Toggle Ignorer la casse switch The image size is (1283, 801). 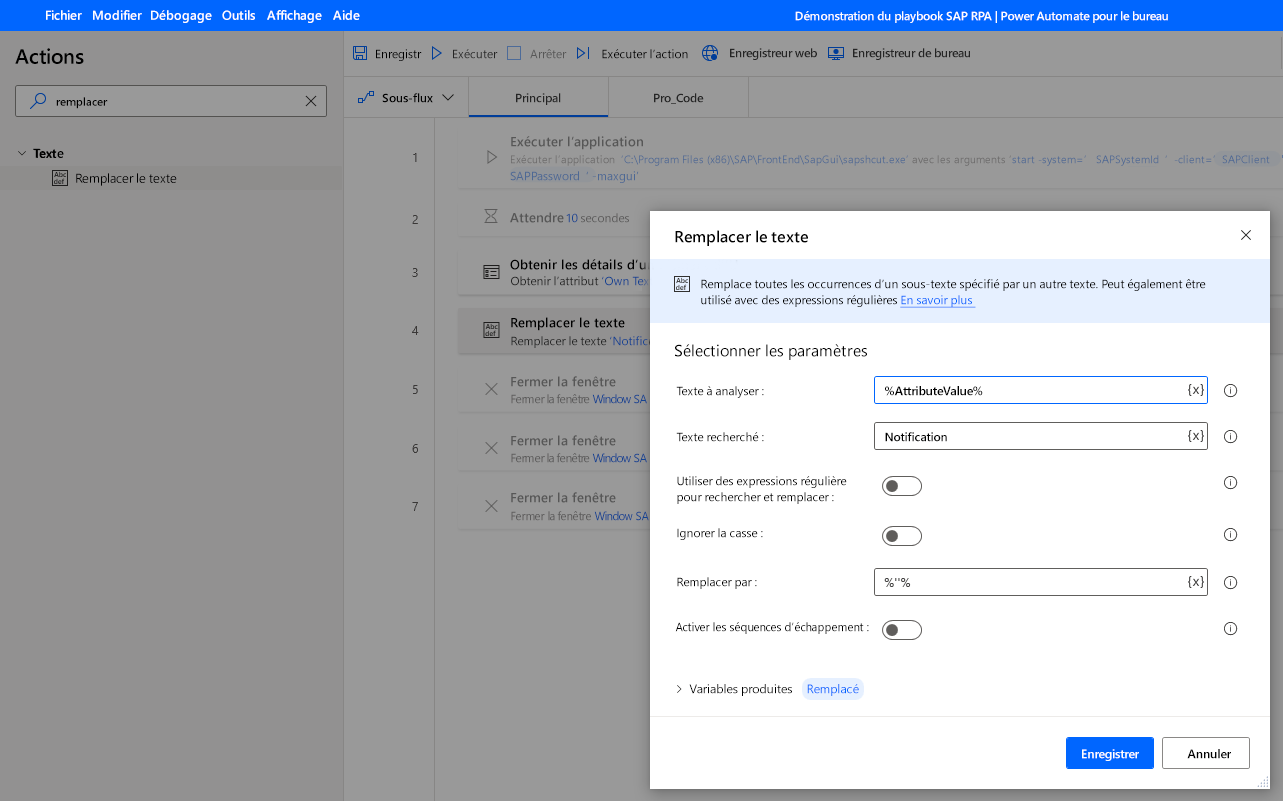(901, 536)
